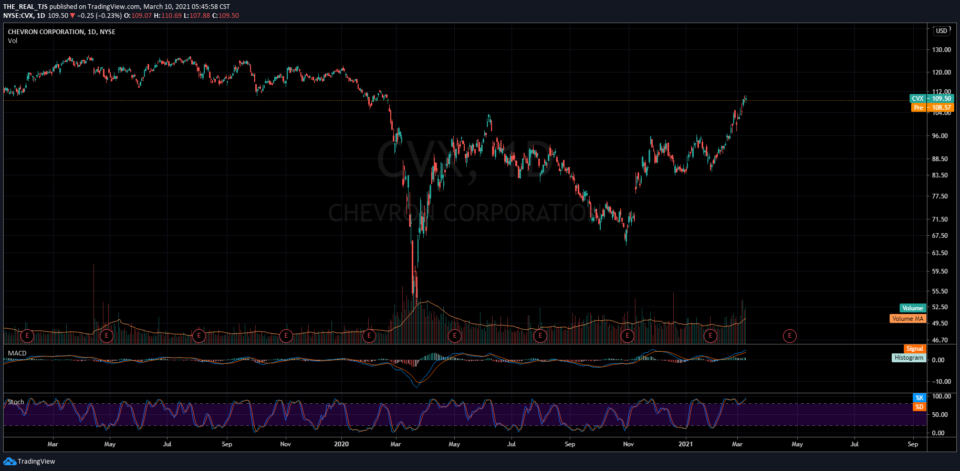This screenshot has height=471, width=960.
Task: Click the earnings marker after the 2021 label
Action: tap(710, 336)
